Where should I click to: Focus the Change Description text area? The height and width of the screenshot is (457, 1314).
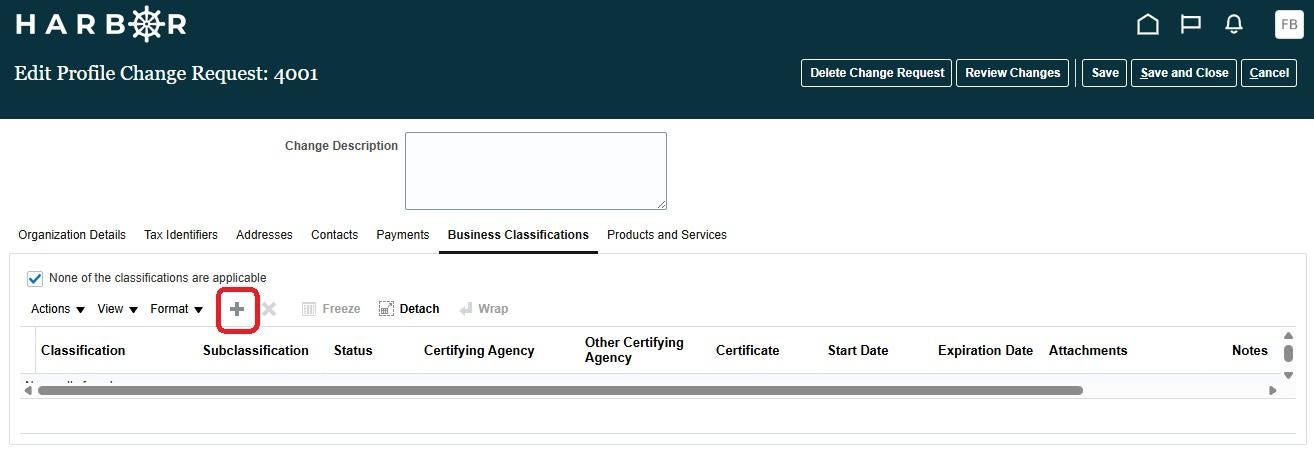(536, 171)
